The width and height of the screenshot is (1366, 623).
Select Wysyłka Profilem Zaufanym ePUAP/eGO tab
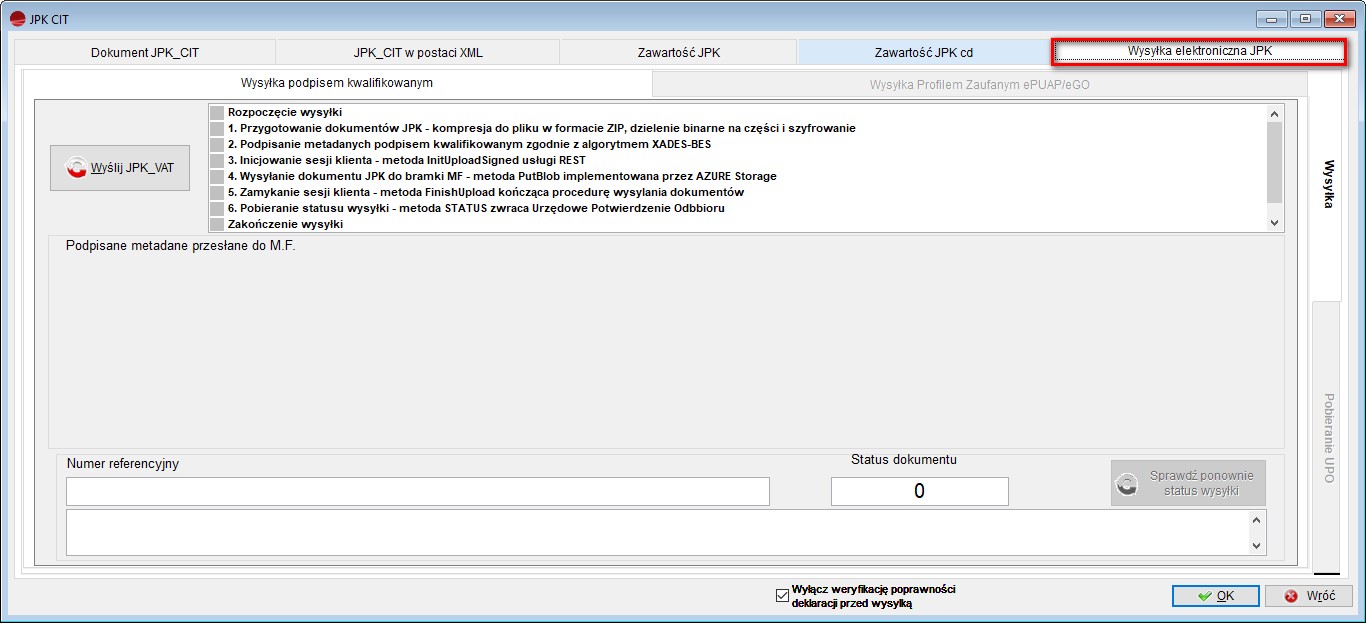[979, 85]
